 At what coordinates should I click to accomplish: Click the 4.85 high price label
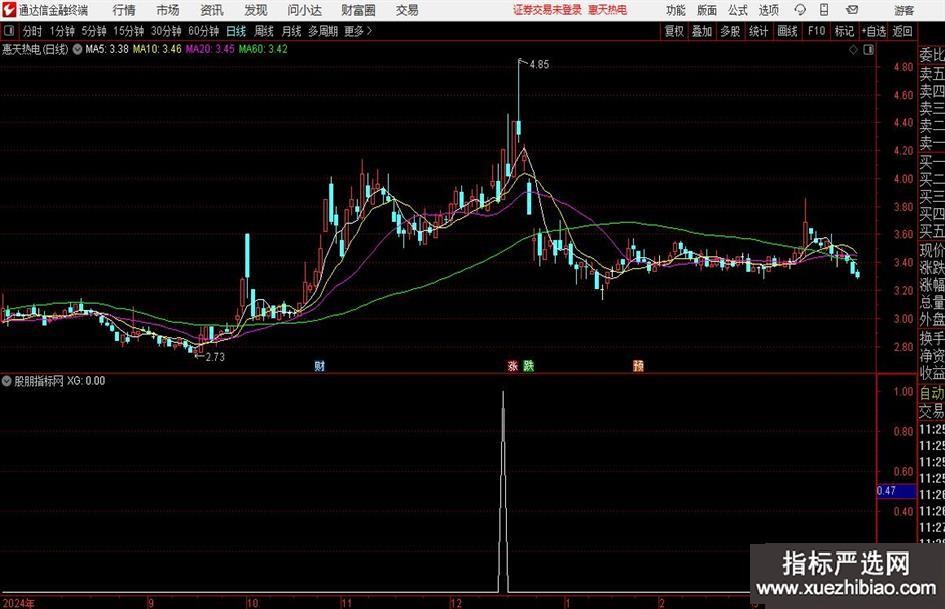(539, 65)
